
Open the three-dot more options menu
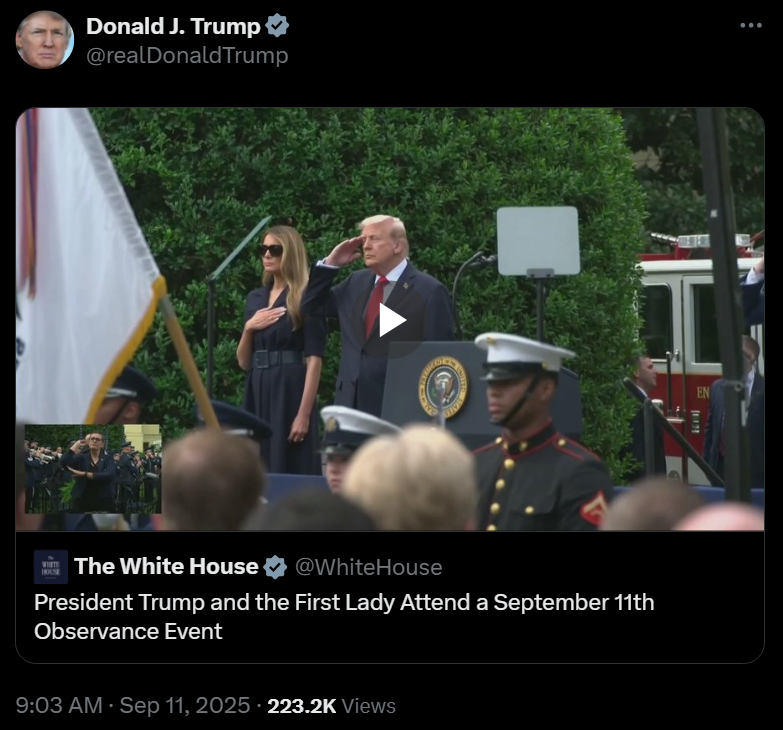[x=751, y=25]
